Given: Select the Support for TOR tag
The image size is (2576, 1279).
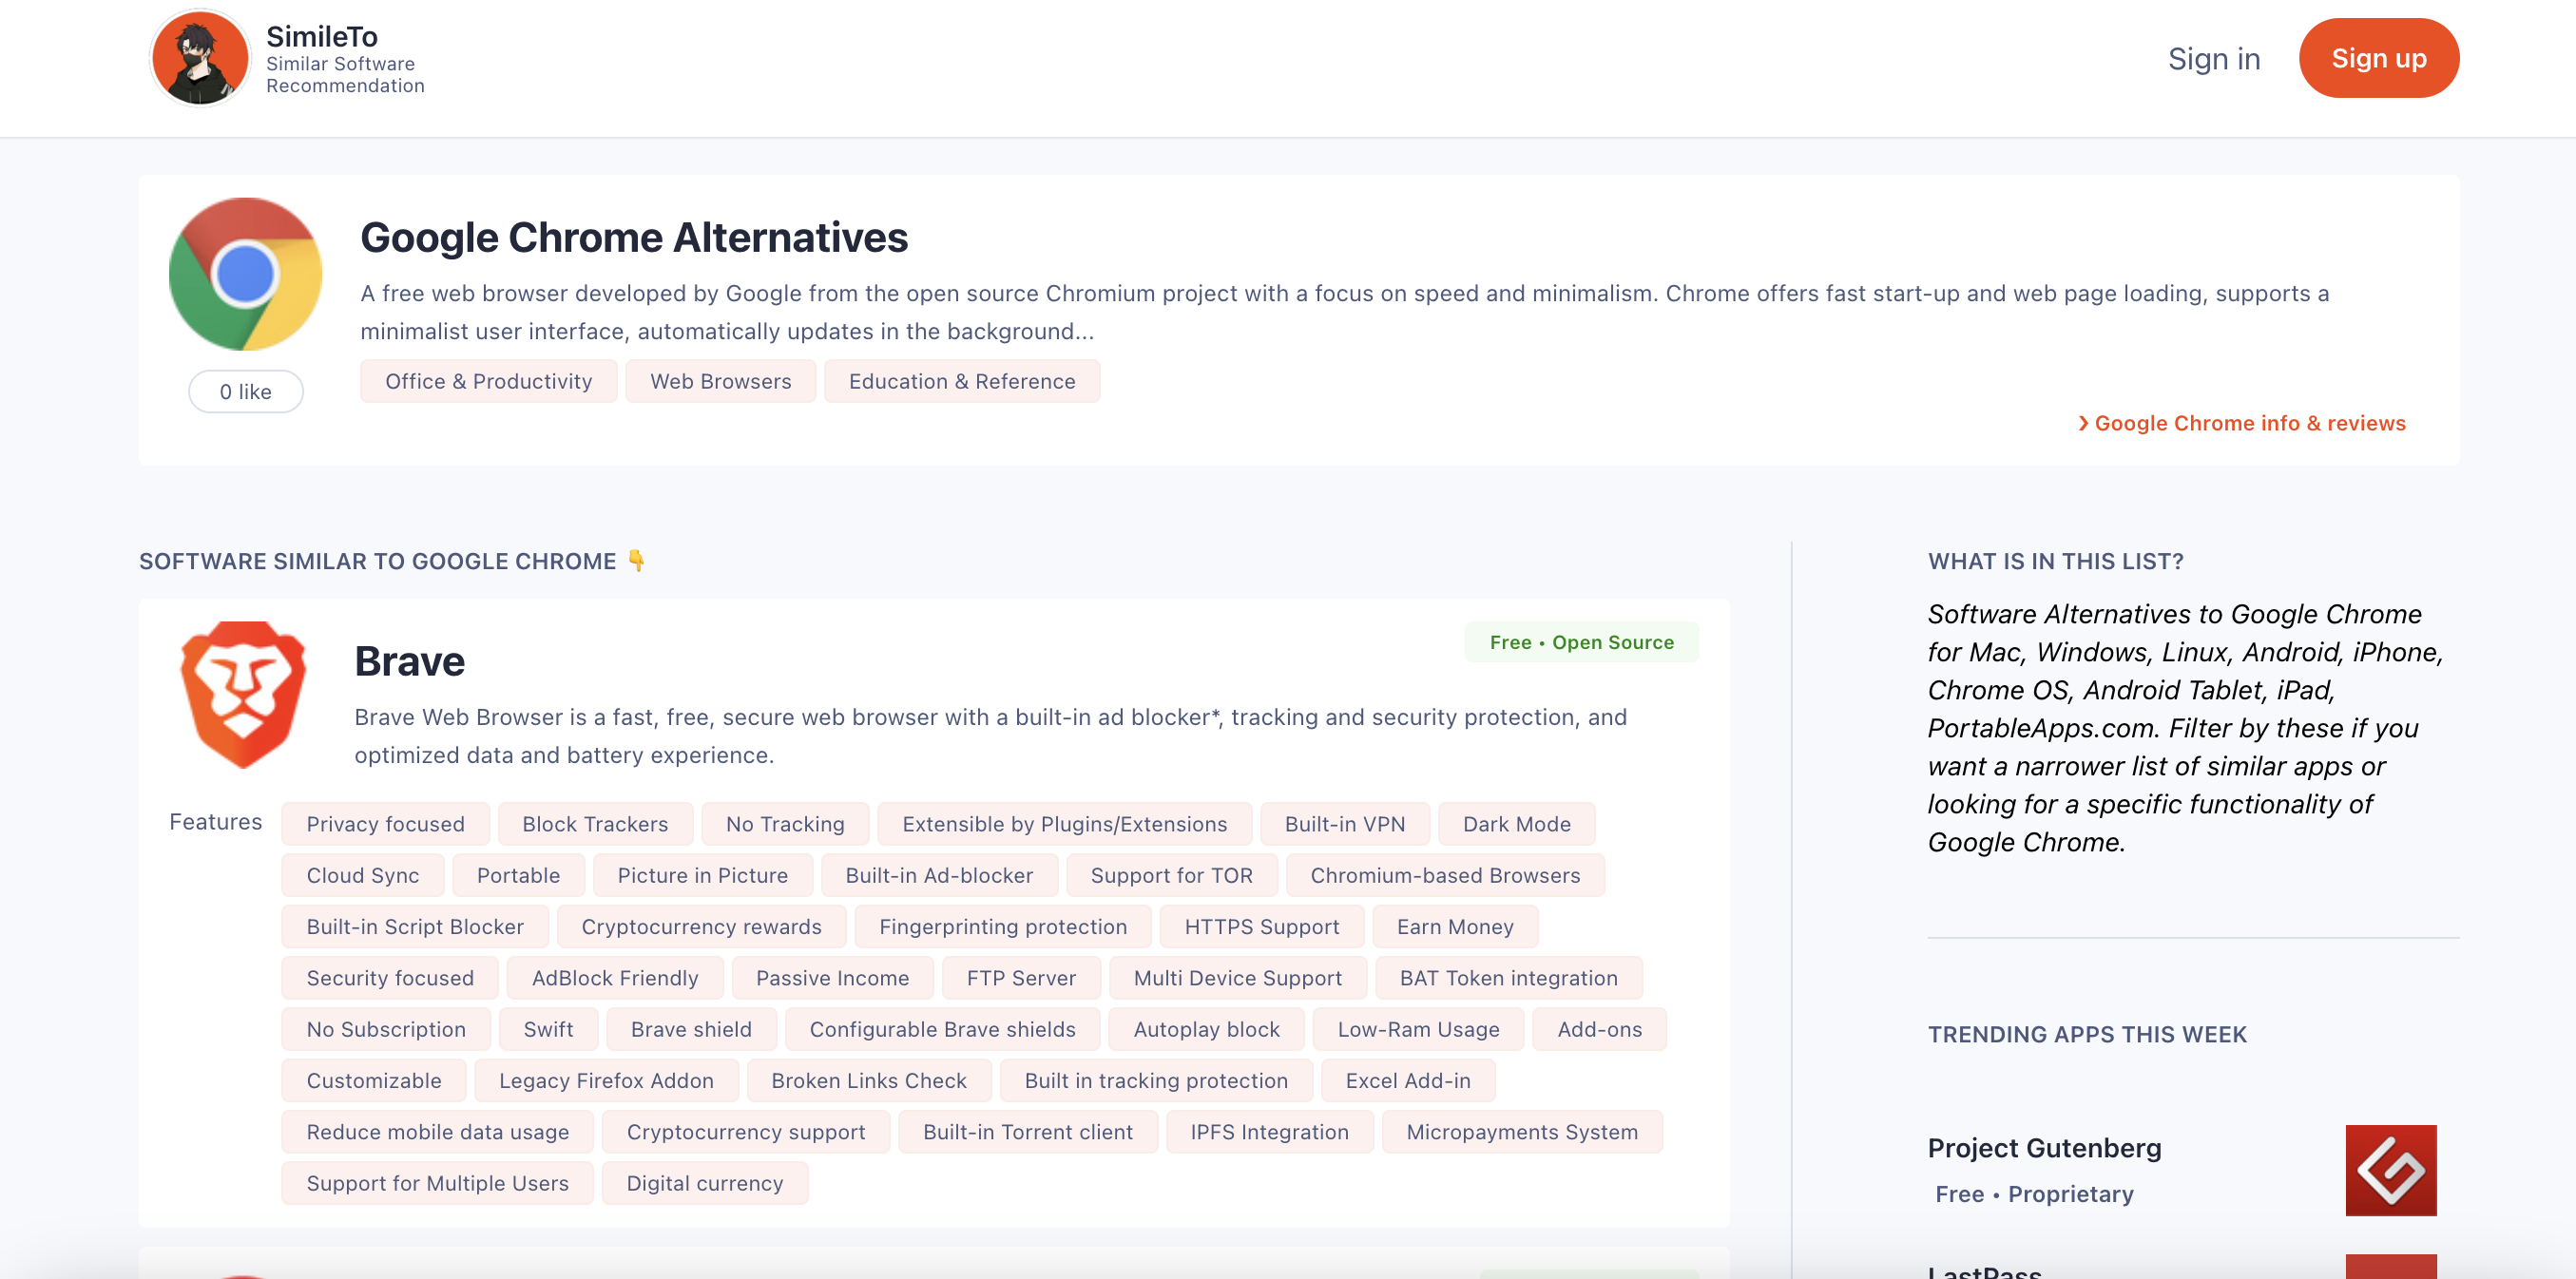Looking at the screenshot, I should click(1171, 875).
